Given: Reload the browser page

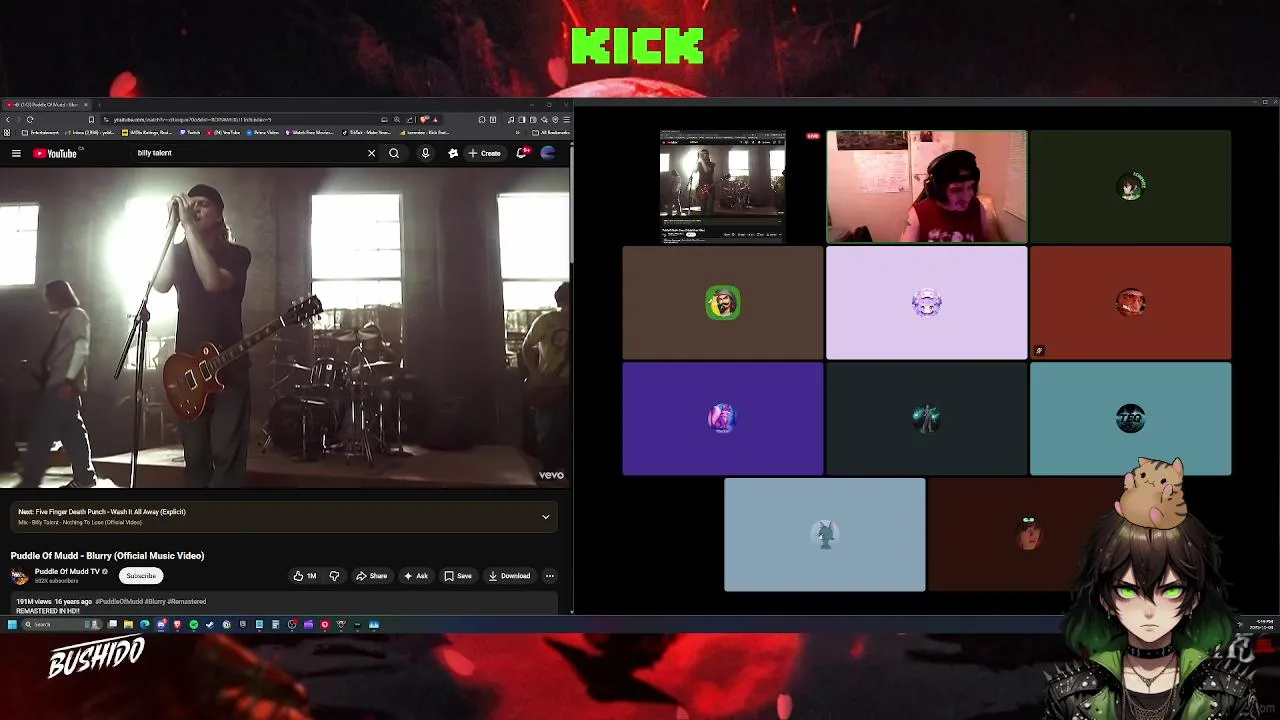Looking at the screenshot, I should click(30, 120).
